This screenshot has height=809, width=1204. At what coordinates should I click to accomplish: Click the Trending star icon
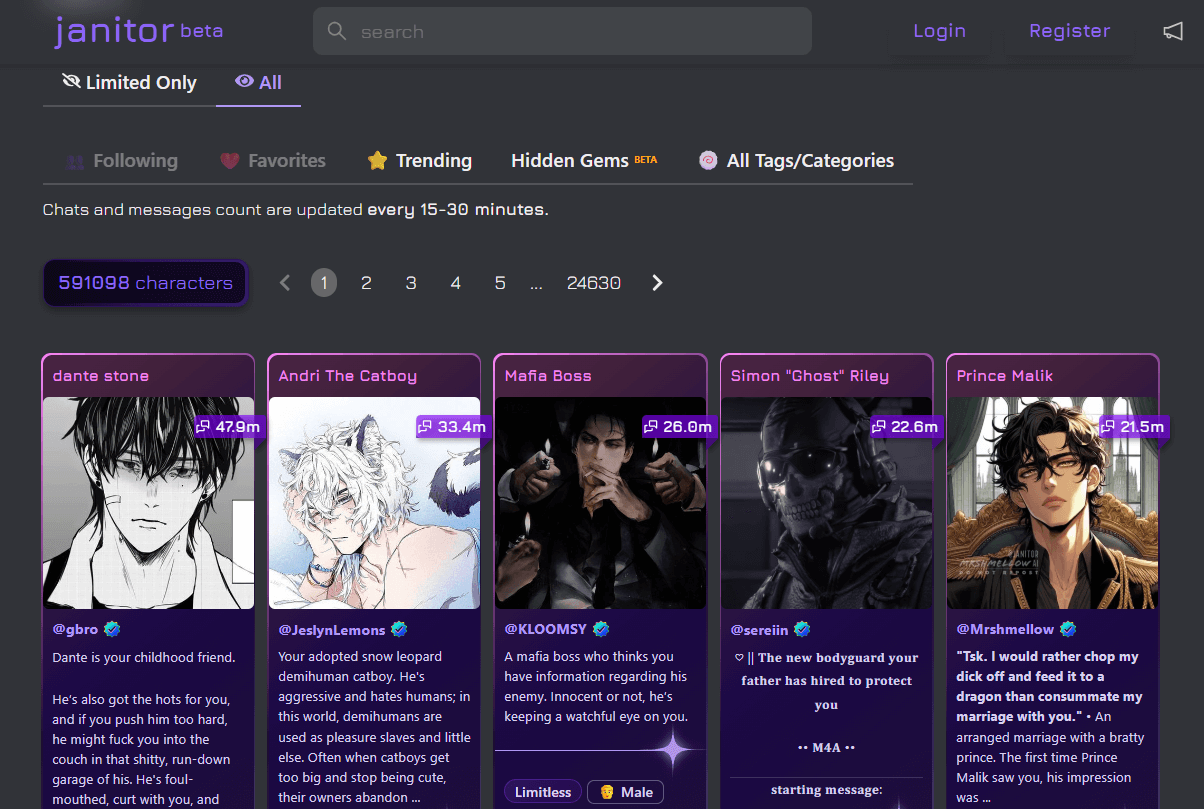click(x=377, y=161)
